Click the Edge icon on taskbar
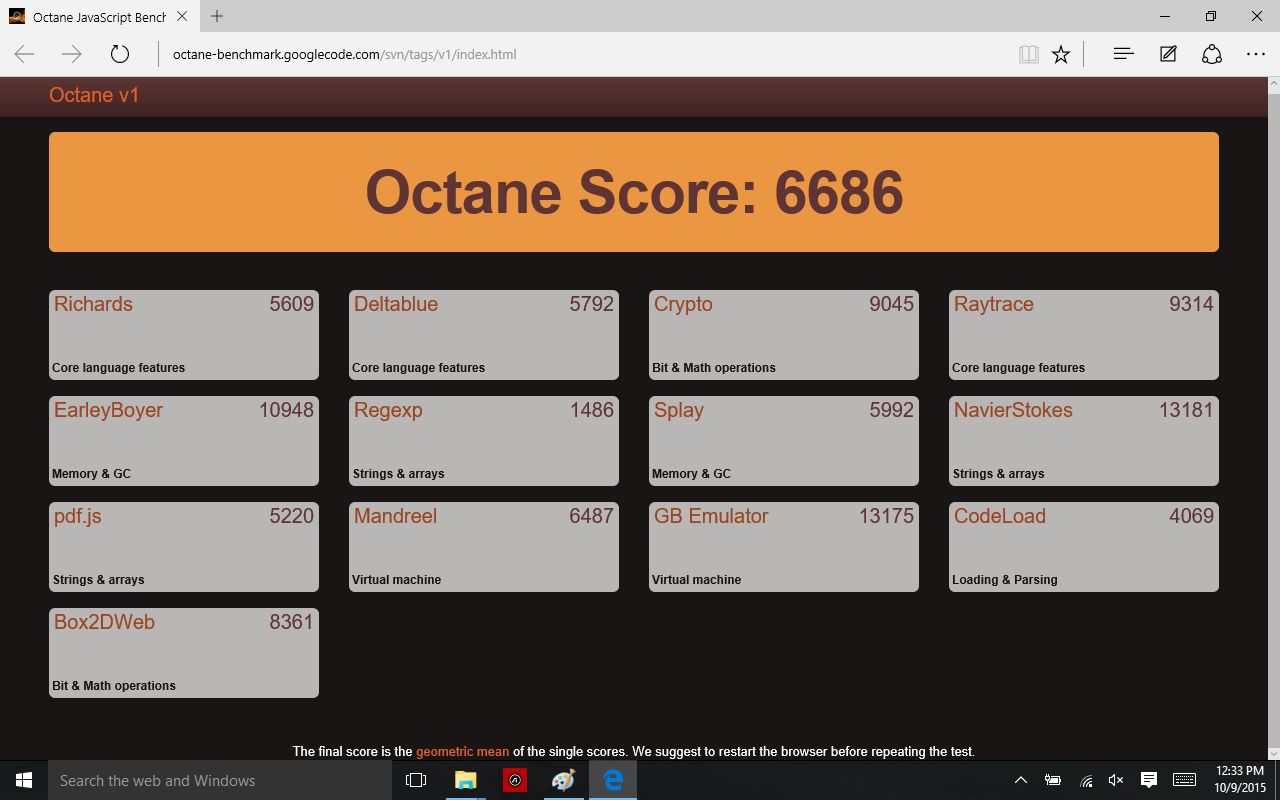 [613, 780]
